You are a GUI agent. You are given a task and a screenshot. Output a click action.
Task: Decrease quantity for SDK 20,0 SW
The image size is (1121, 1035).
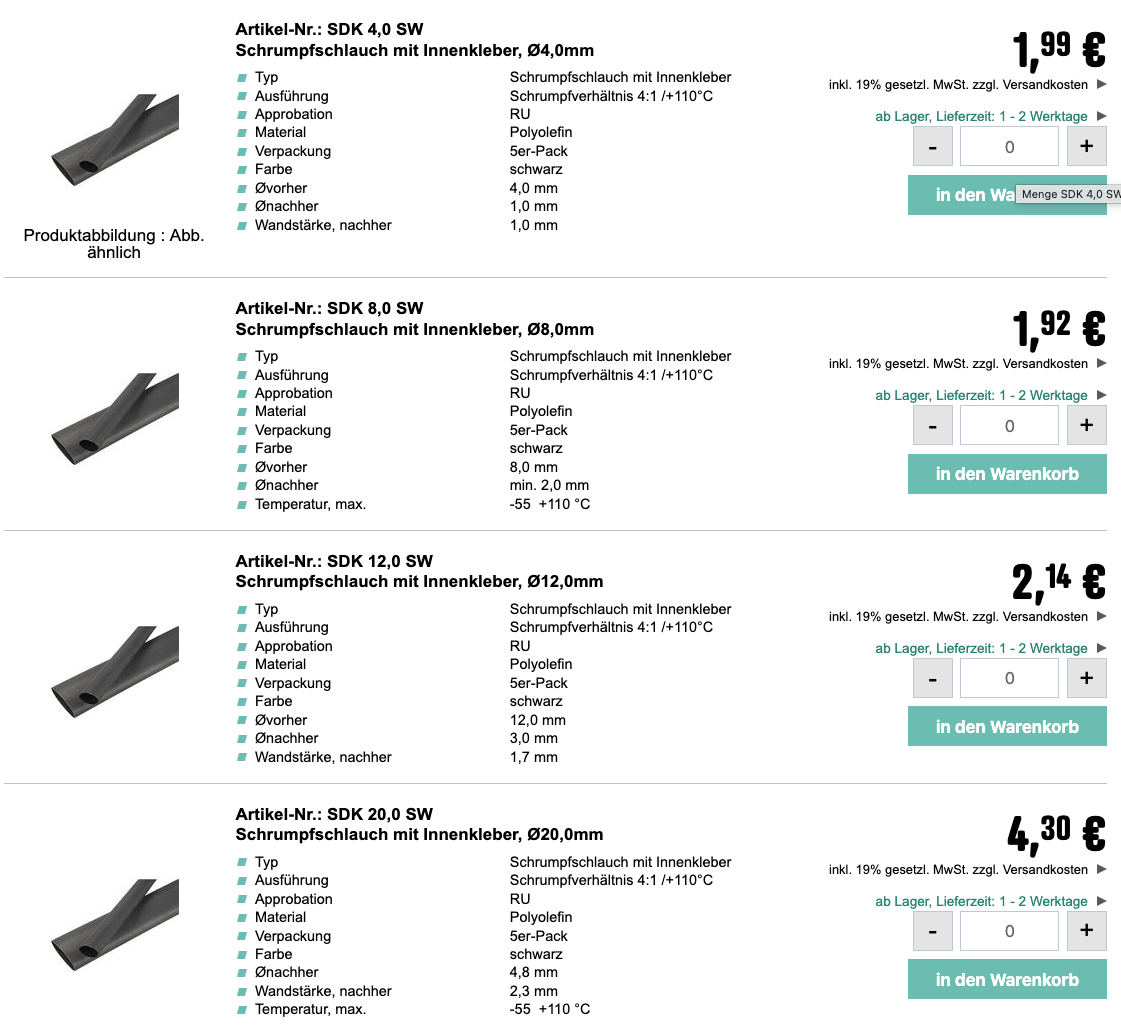point(933,931)
